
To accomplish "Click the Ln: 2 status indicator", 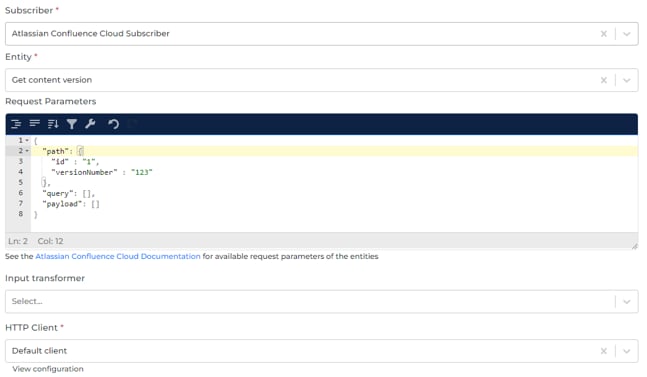I will pyautogui.click(x=18, y=241).
